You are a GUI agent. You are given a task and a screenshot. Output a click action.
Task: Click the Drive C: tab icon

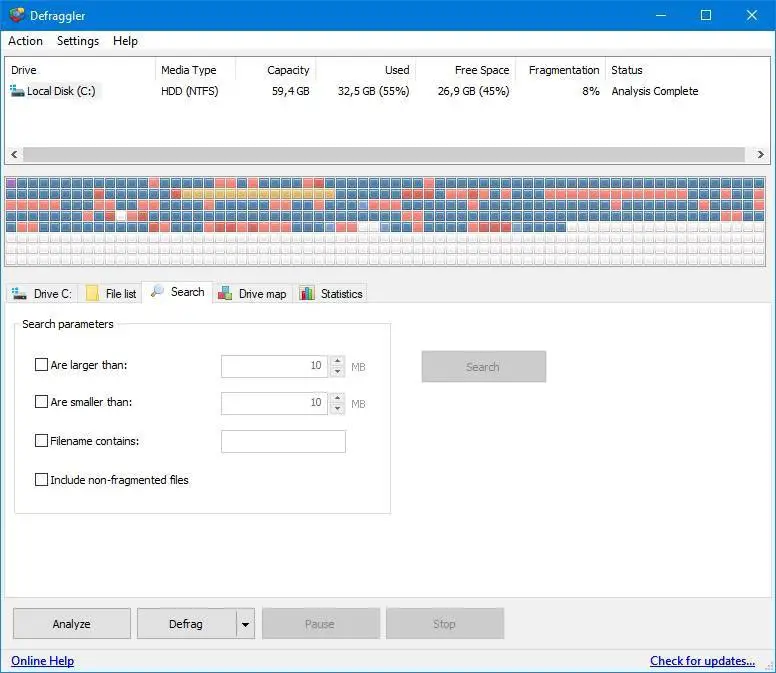point(19,293)
